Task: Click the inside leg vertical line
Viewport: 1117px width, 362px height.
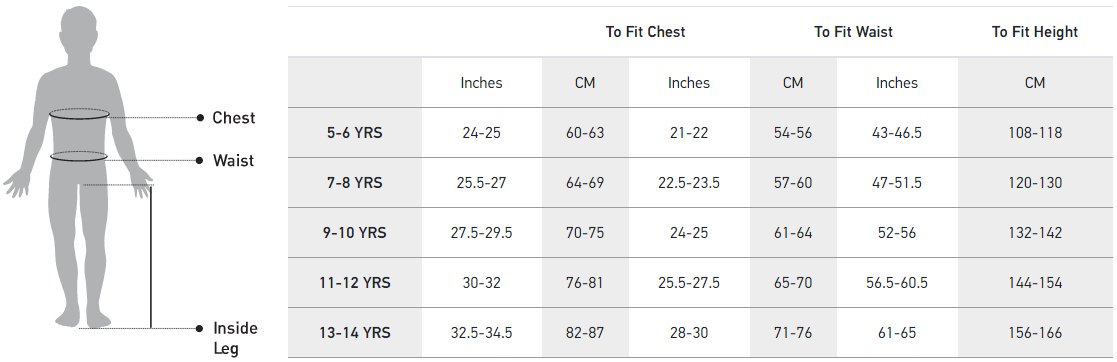Action: point(151,257)
